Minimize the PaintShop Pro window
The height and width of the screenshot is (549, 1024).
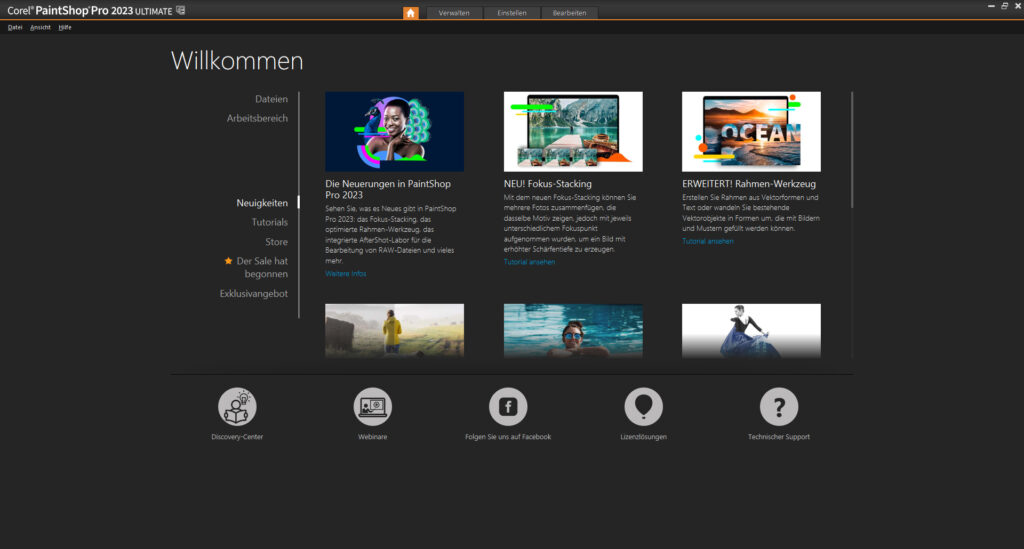click(x=991, y=6)
